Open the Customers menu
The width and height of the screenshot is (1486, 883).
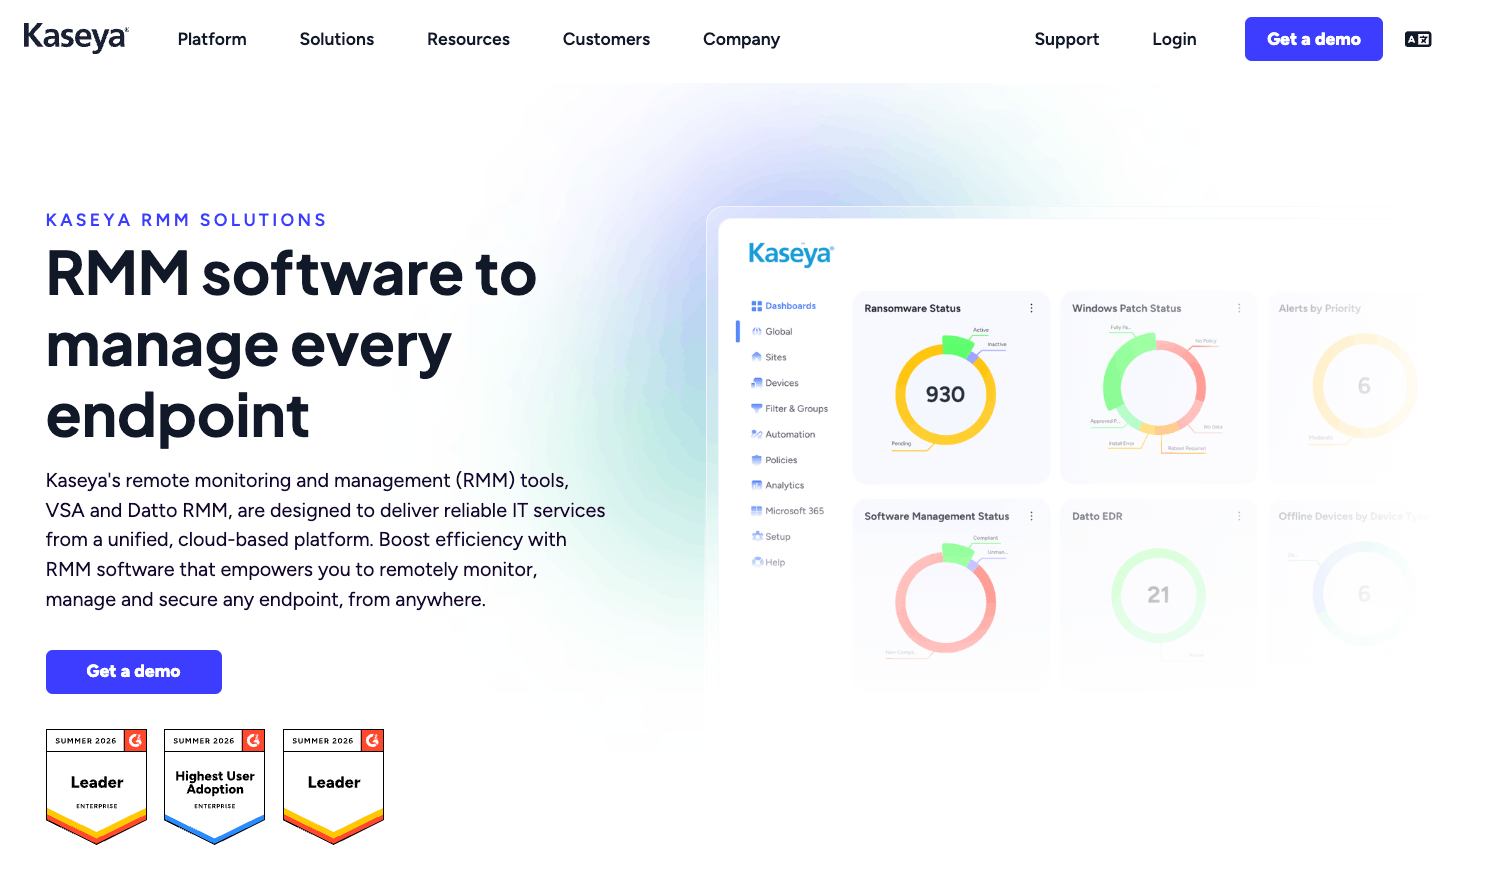coord(606,39)
